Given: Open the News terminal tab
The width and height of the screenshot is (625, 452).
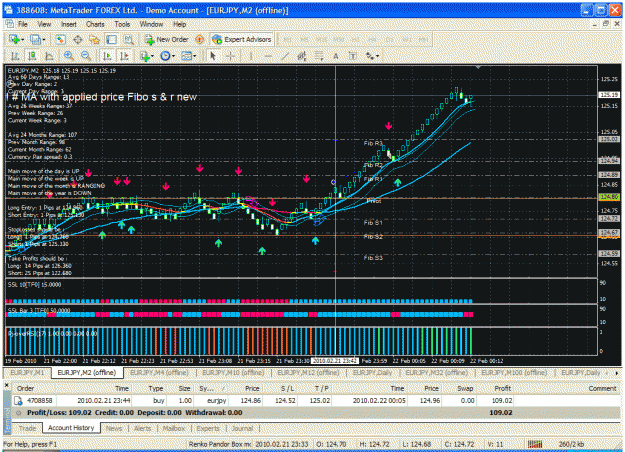Looking at the screenshot, I should [114, 428].
